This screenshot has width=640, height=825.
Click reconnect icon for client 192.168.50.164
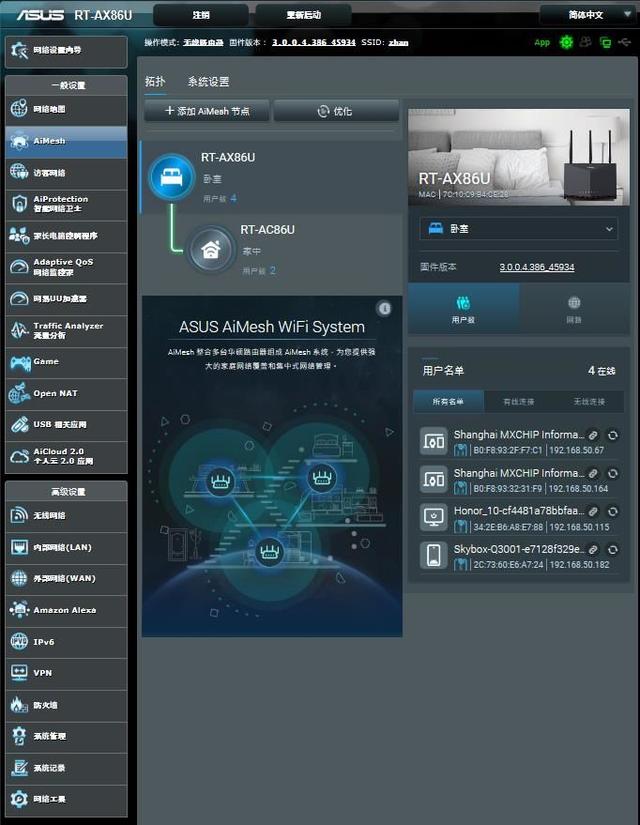[613, 474]
